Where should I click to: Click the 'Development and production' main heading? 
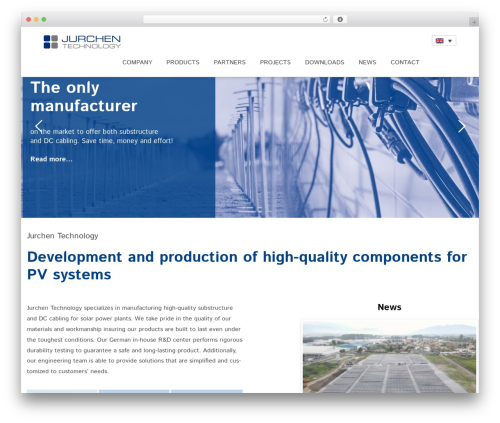pos(247,266)
